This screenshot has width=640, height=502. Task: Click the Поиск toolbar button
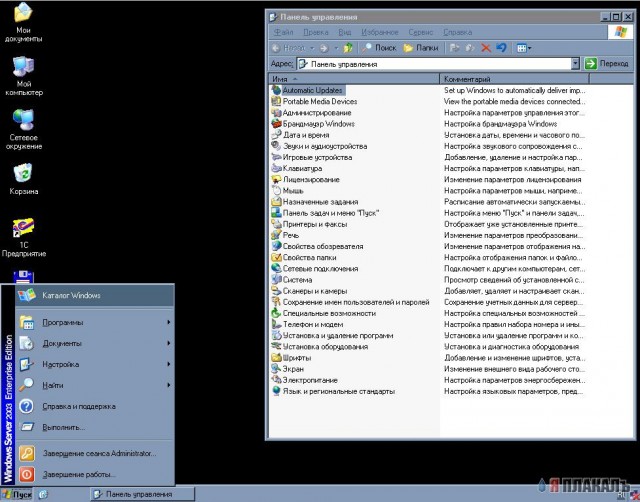point(379,48)
